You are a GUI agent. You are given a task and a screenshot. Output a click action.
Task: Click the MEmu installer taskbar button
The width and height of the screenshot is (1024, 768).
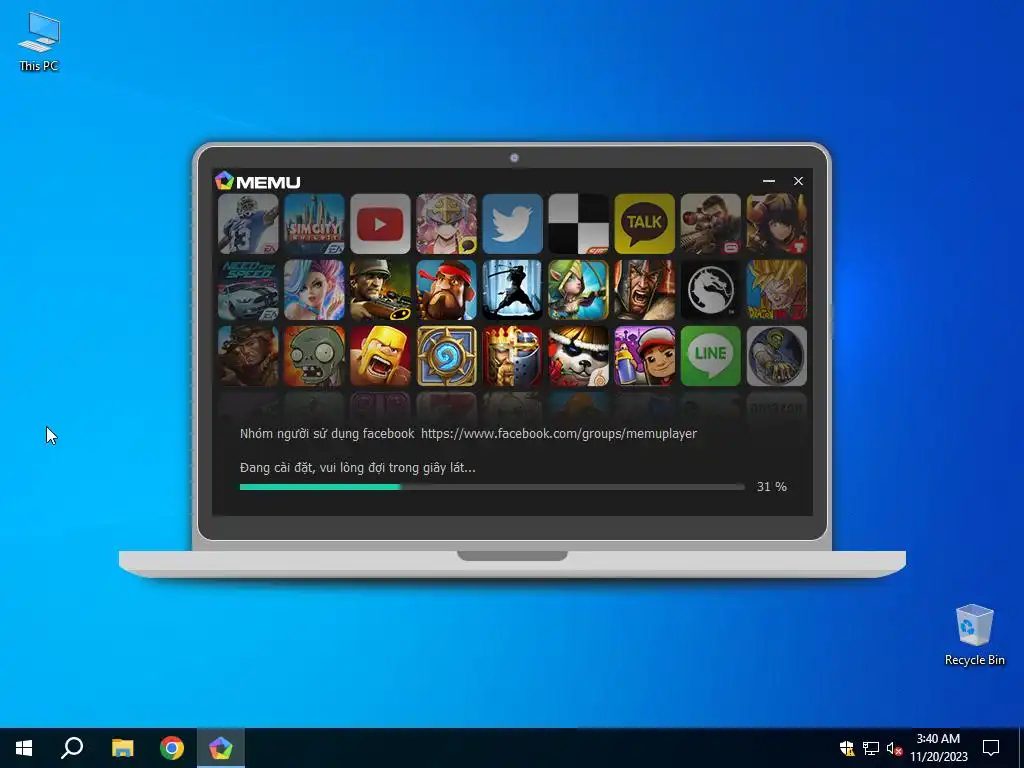pos(221,748)
